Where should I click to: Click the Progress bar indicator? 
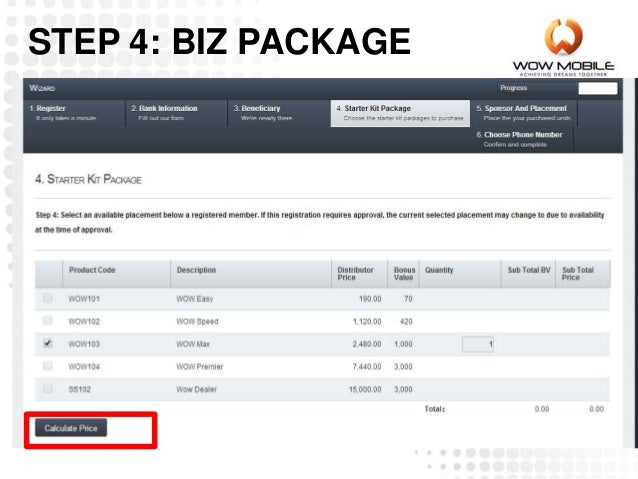pyautogui.click(x=598, y=88)
